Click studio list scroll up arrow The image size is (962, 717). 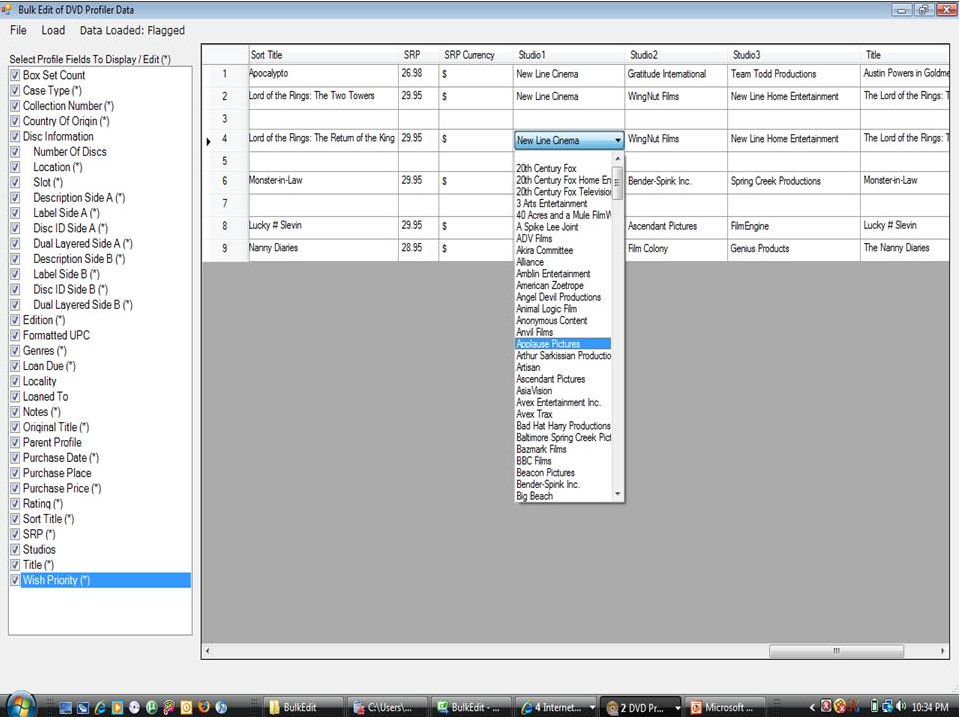618,159
